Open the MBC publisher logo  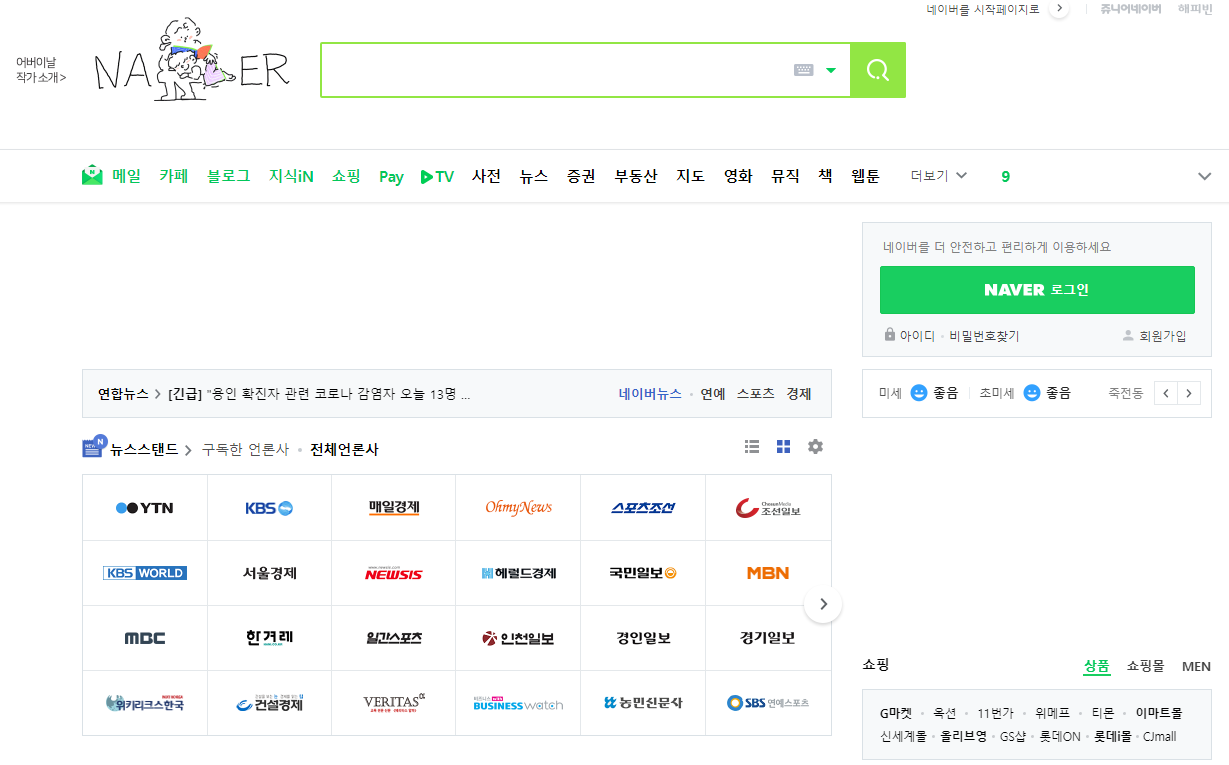pyautogui.click(x=145, y=638)
